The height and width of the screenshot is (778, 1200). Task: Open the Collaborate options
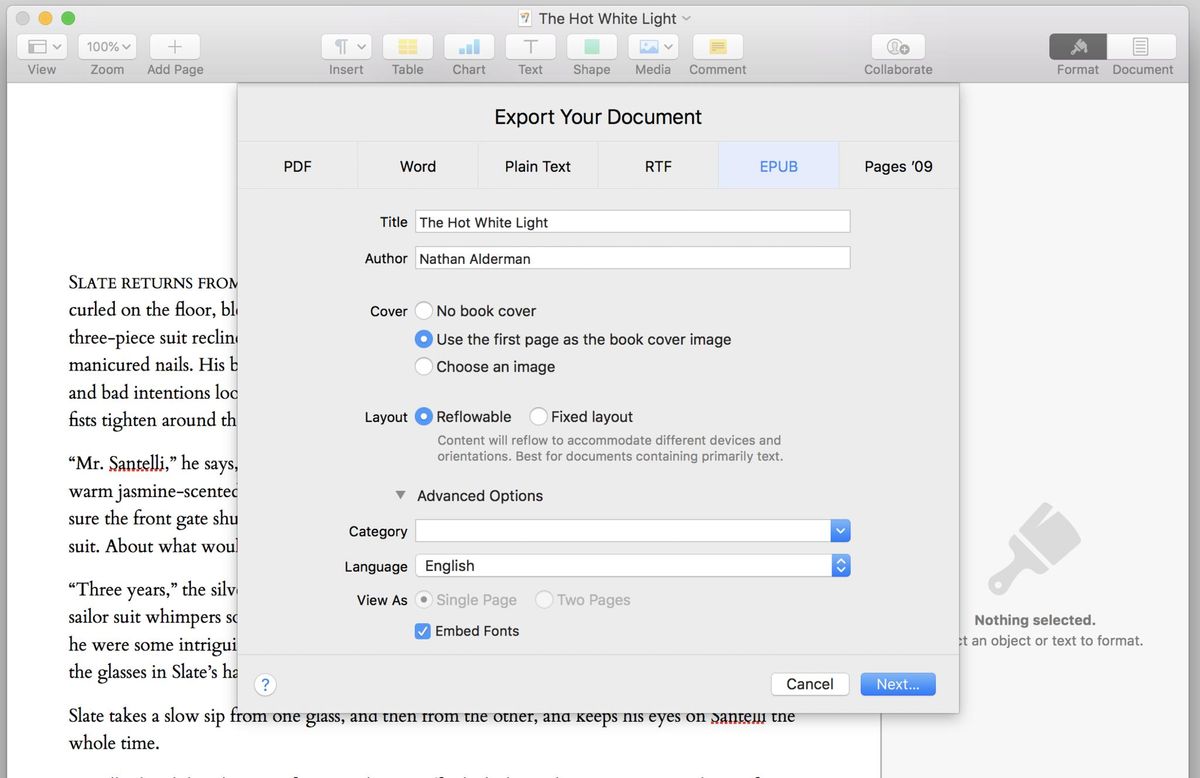click(897, 47)
